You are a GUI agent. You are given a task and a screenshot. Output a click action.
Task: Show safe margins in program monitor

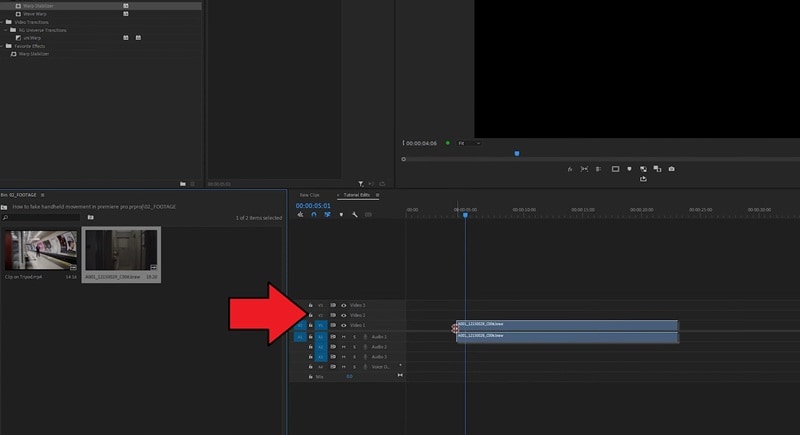(615, 169)
